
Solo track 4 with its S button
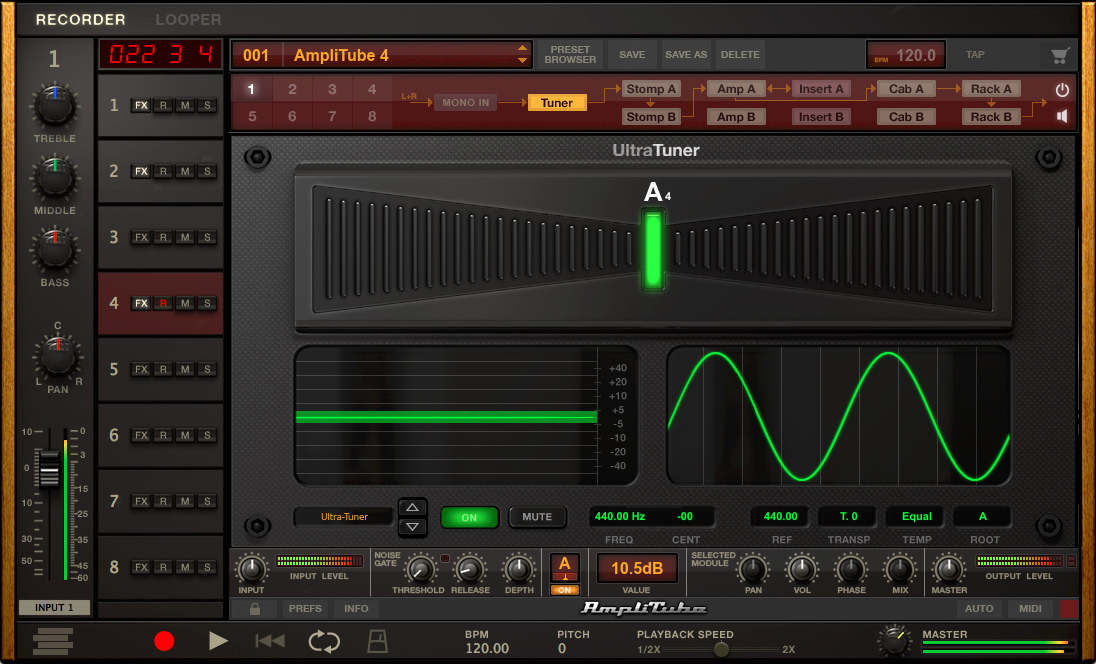pos(207,303)
